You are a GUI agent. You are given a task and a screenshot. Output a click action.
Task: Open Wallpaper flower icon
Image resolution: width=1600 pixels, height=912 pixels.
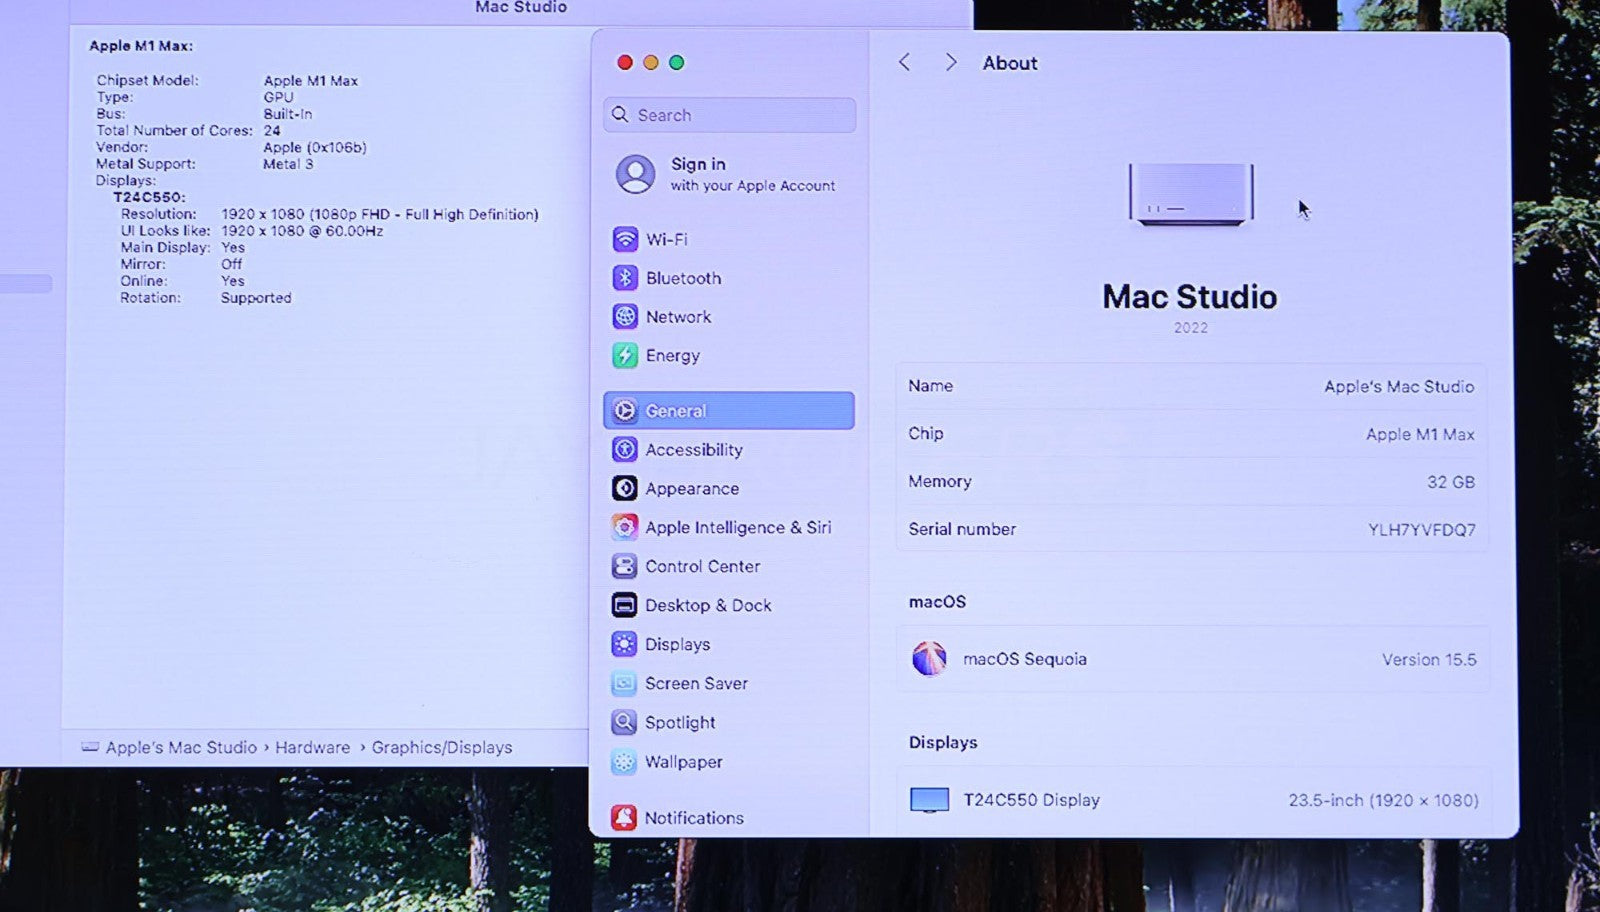(625, 761)
